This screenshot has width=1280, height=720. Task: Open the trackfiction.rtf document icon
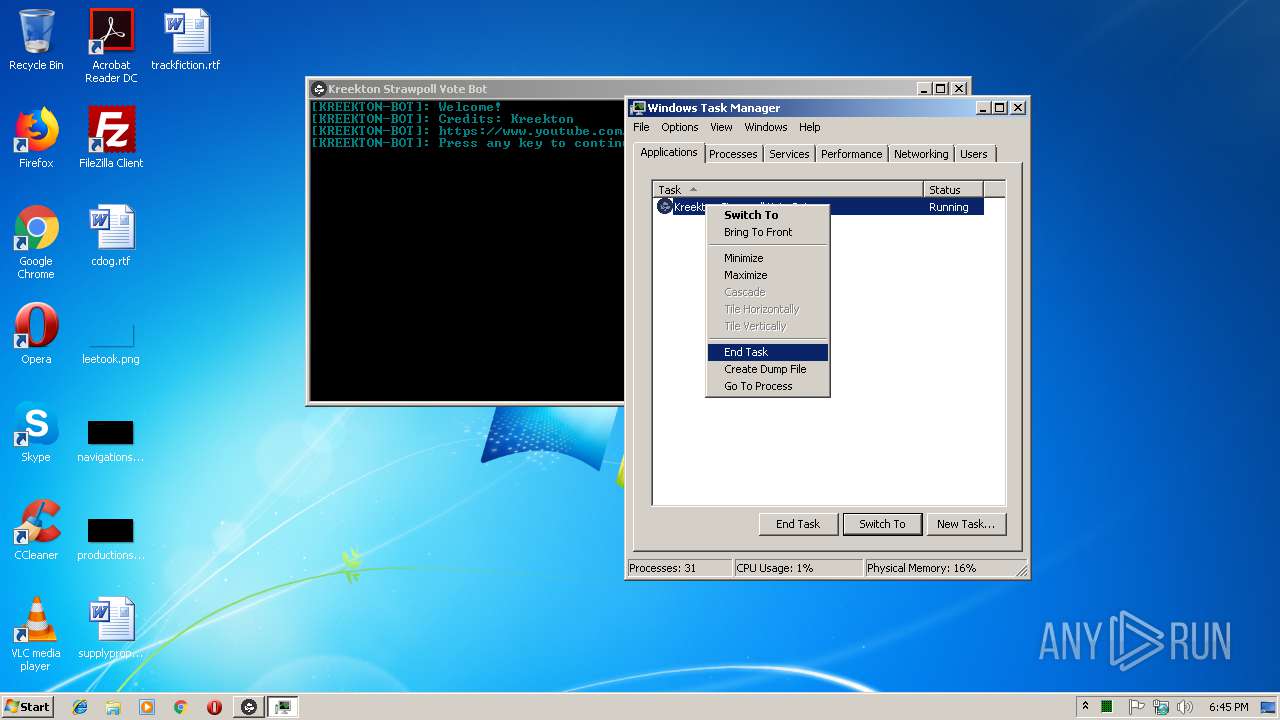click(x=186, y=40)
